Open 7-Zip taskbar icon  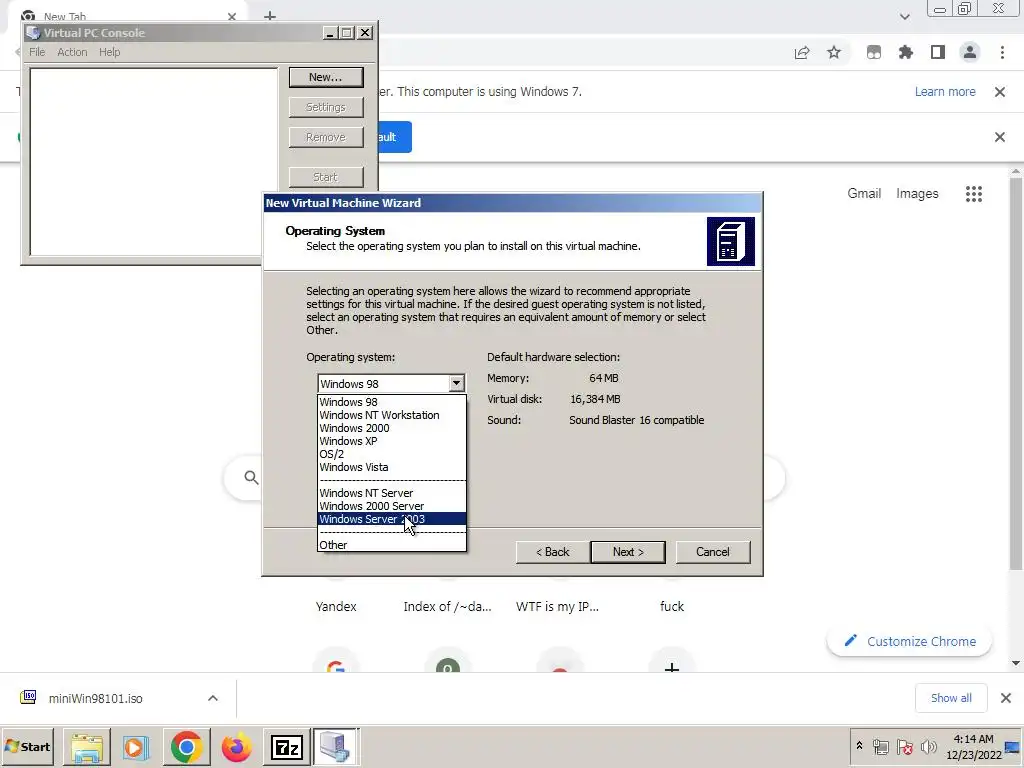click(287, 746)
